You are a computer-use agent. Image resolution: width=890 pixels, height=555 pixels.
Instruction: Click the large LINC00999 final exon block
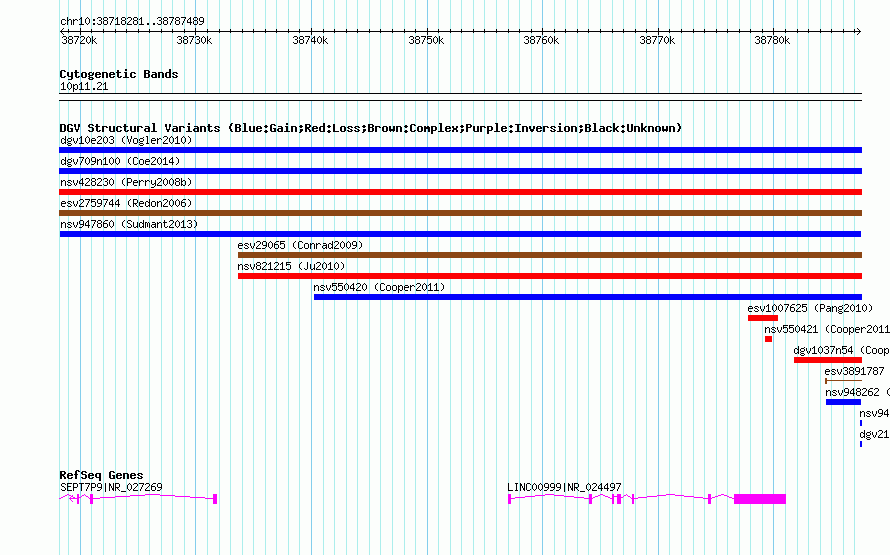pyautogui.click(x=760, y=499)
